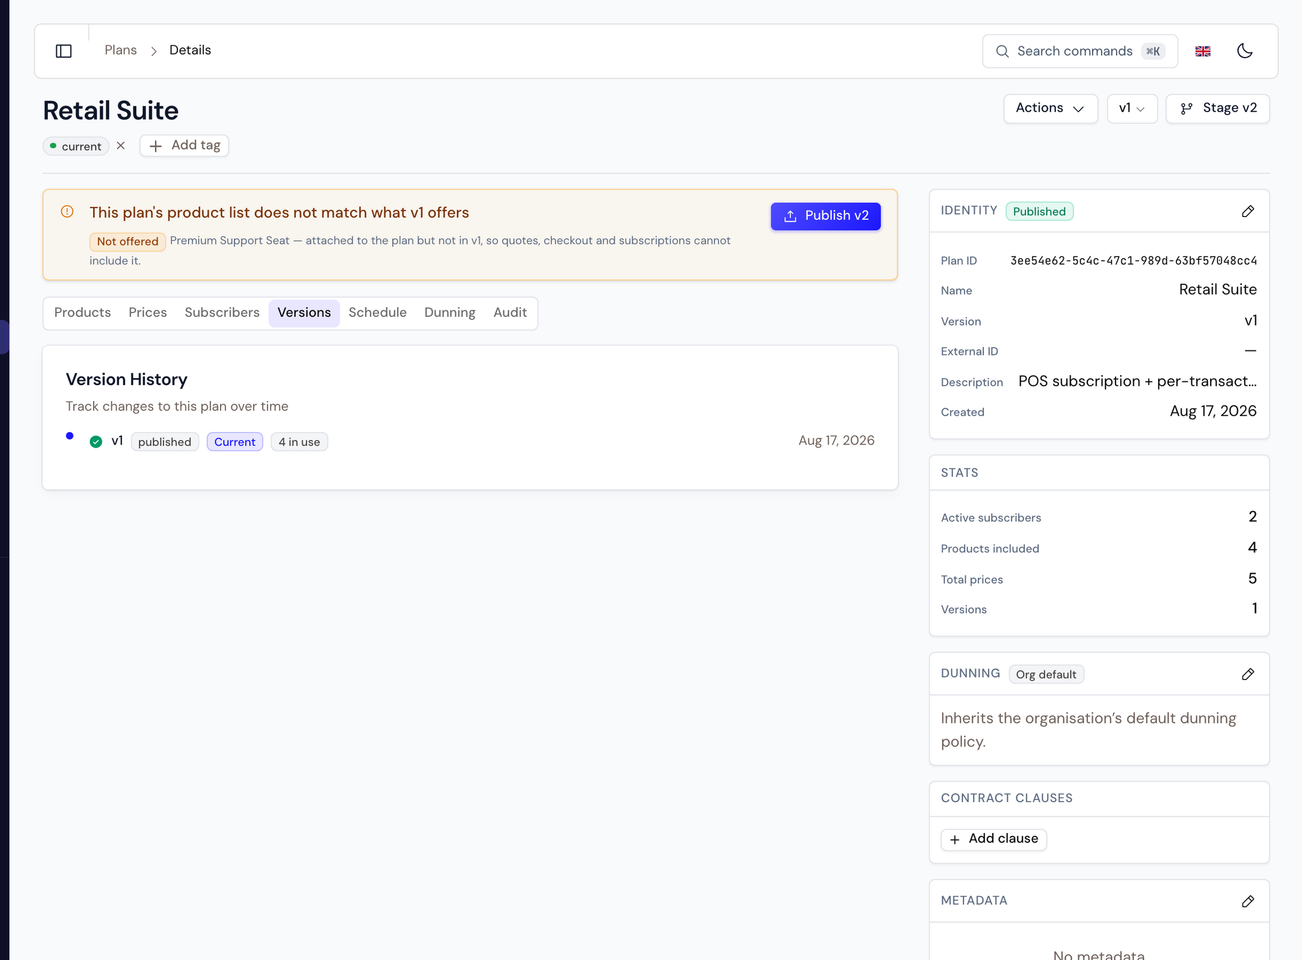1302x960 pixels.
Task: Navigate to Plans breadcrumb link
Action: coord(121,50)
